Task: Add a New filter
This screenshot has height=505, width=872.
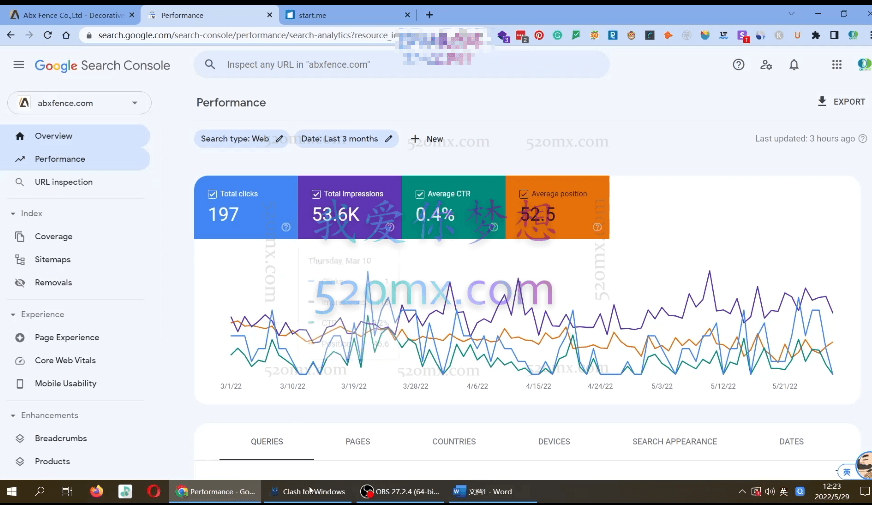Action: [427, 139]
